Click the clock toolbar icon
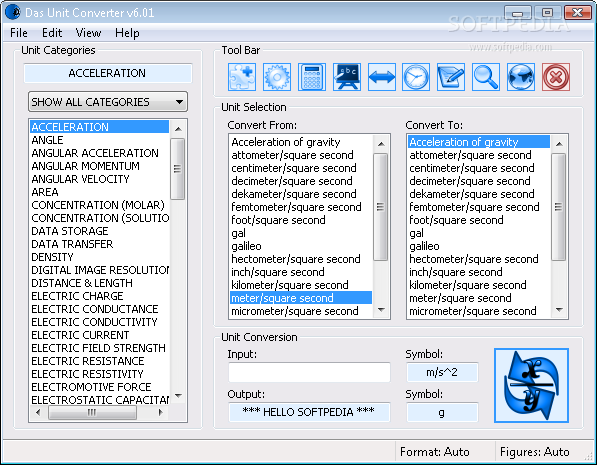This screenshot has width=597, height=465. coord(416,77)
